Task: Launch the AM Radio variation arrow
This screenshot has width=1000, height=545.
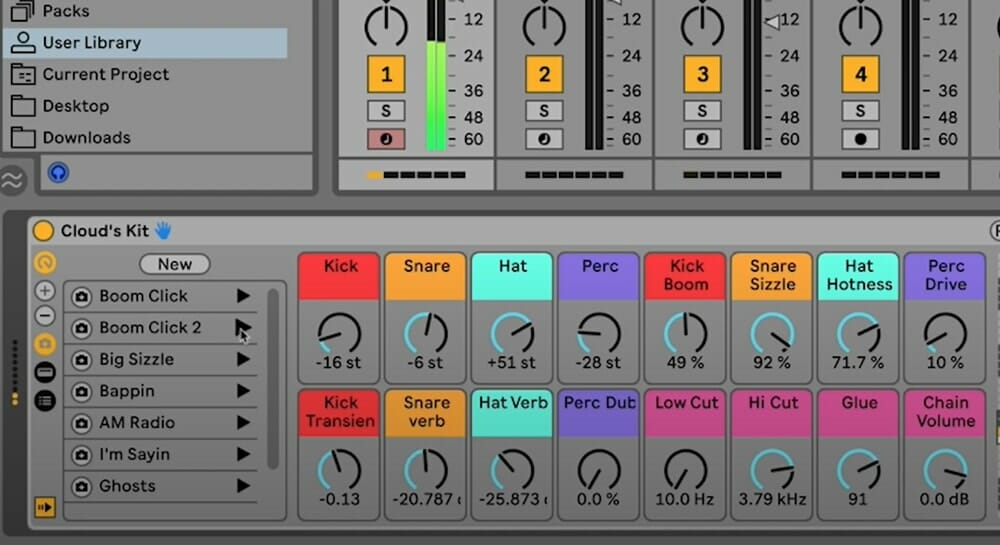Action: (243, 423)
